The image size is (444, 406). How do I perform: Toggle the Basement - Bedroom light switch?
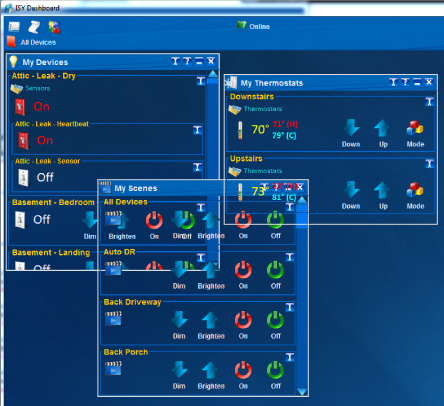click(x=20, y=220)
